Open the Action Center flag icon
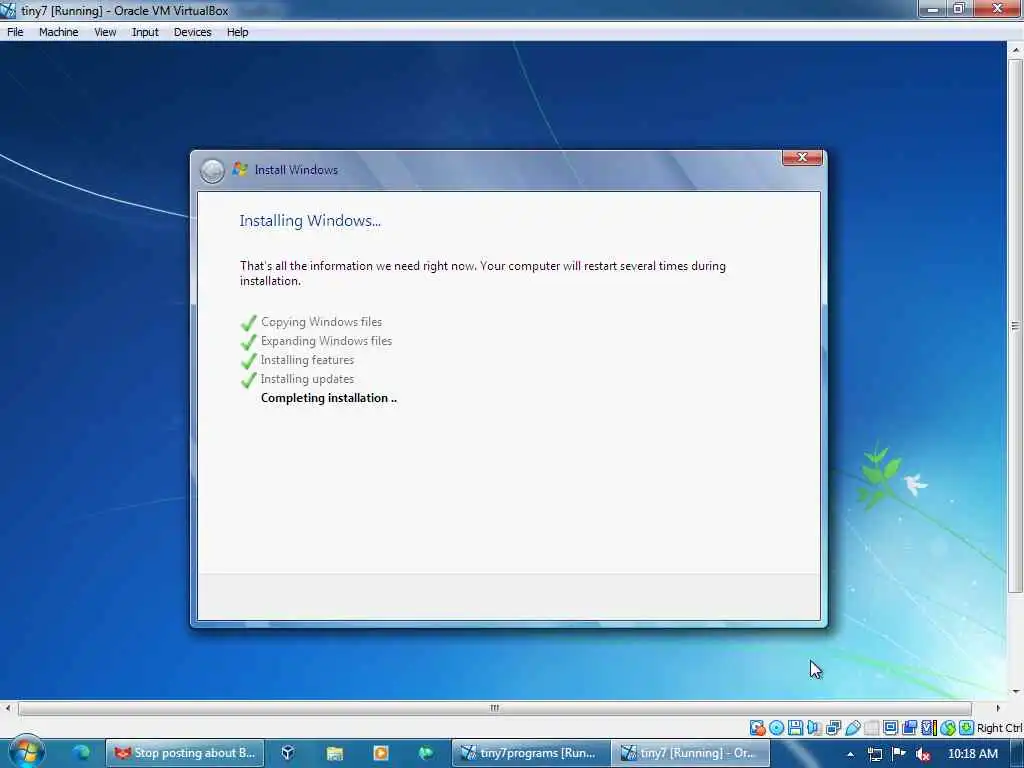This screenshot has width=1024, height=768. pyautogui.click(x=899, y=754)
